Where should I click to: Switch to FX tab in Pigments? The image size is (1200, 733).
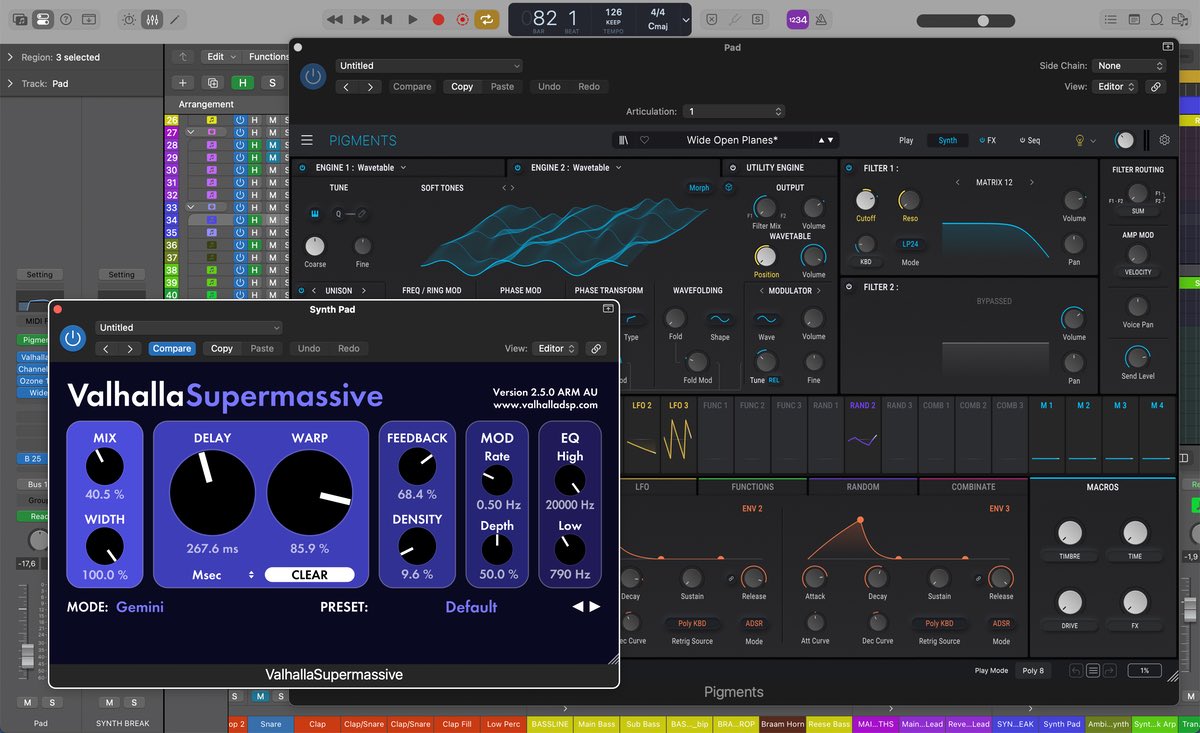(988, 141)
